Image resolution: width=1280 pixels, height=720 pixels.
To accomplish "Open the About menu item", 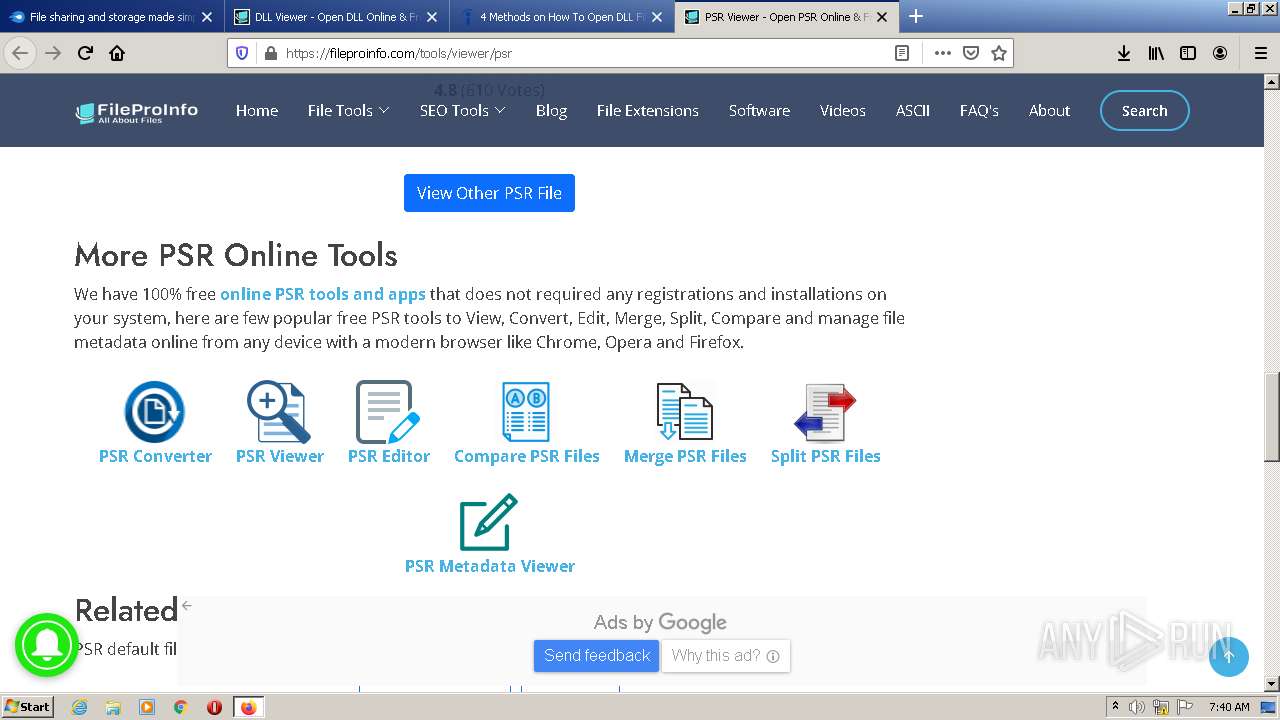I will pyautogui.click(x=1049, y=110).
